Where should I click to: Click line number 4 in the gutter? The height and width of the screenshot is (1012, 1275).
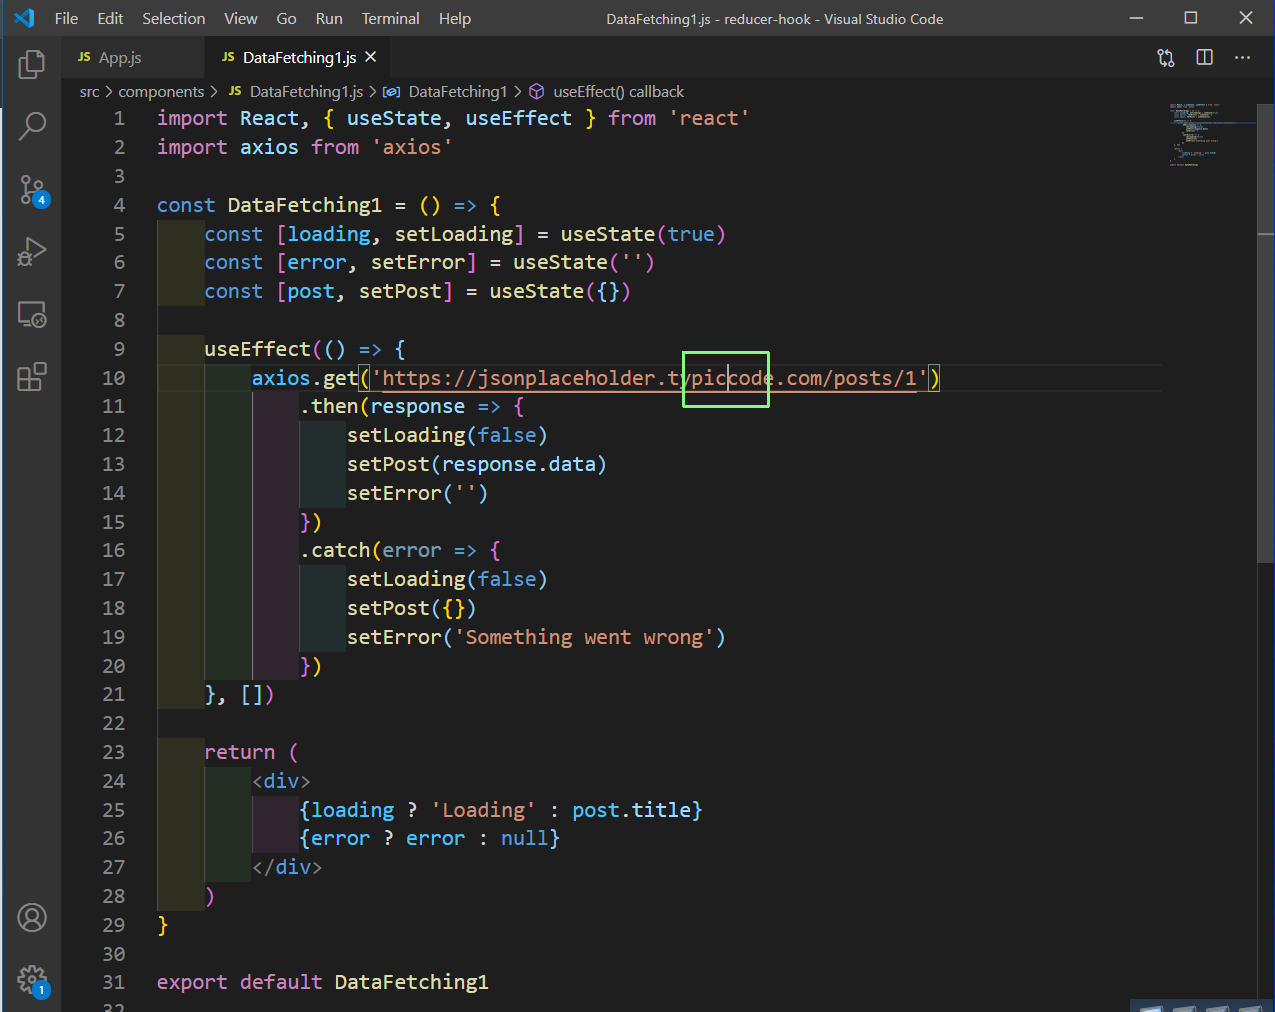(x=120, y=205)
